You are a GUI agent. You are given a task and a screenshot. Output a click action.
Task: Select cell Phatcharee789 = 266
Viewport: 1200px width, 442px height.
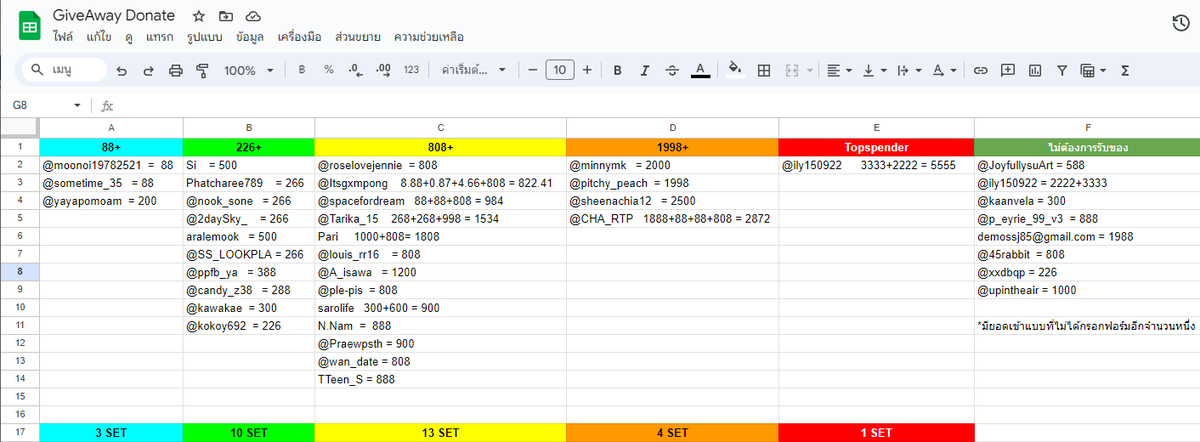click(249, 183)
